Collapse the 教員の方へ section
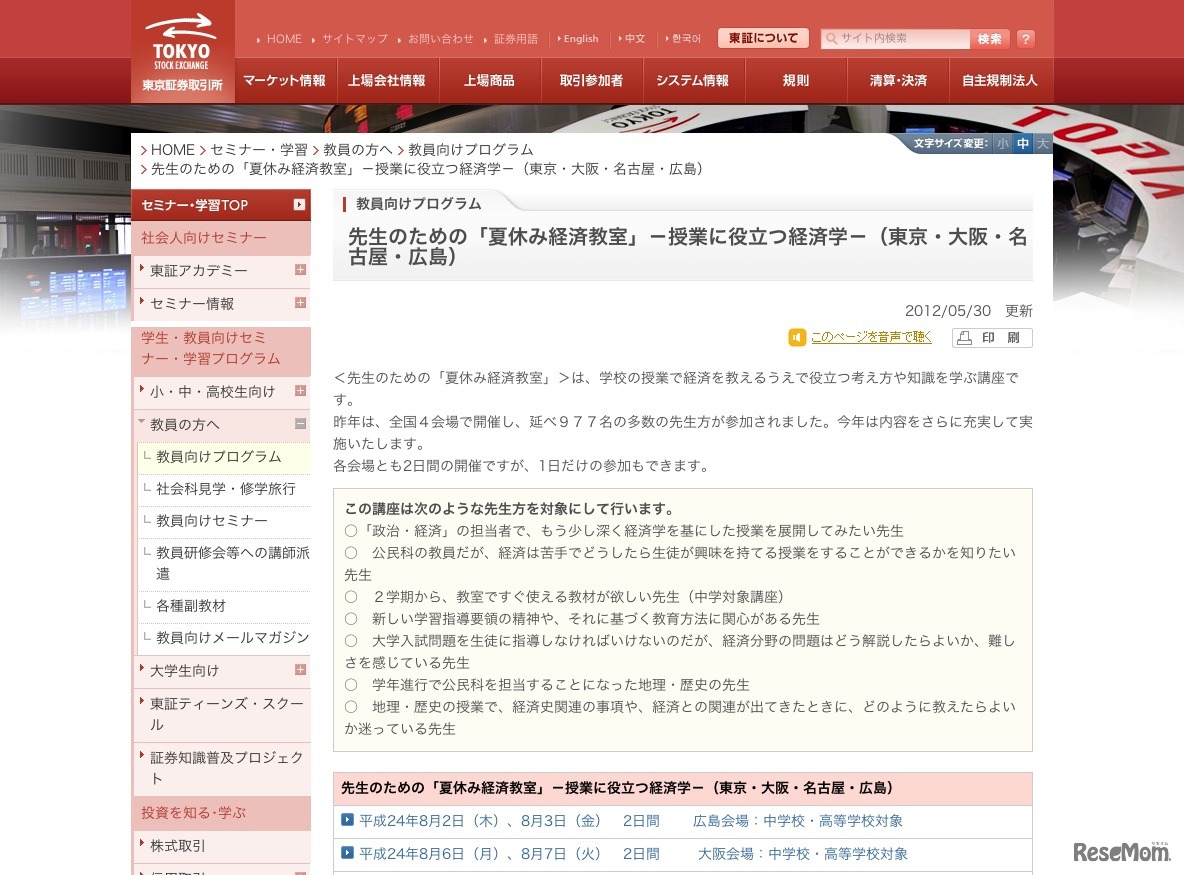The height and width of the screenshot is (875, 1184). coord(300,423)
